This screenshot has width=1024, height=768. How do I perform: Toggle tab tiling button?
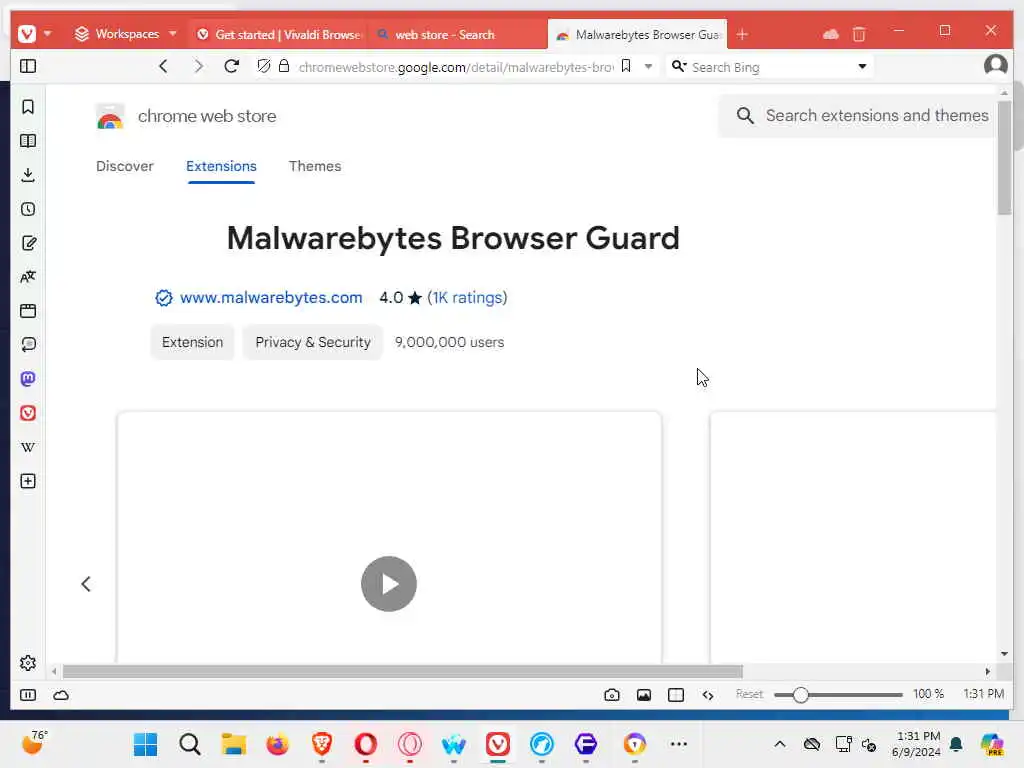[x=676, y=695]
